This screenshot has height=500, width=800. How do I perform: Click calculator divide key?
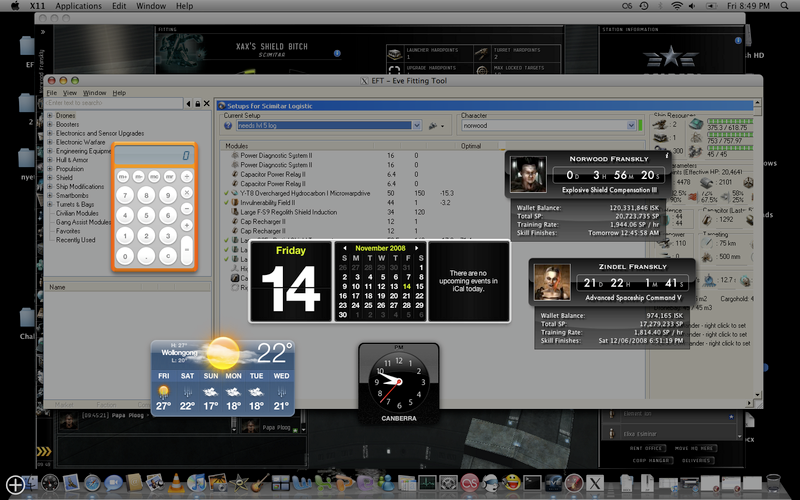click(x=187, y=177)
